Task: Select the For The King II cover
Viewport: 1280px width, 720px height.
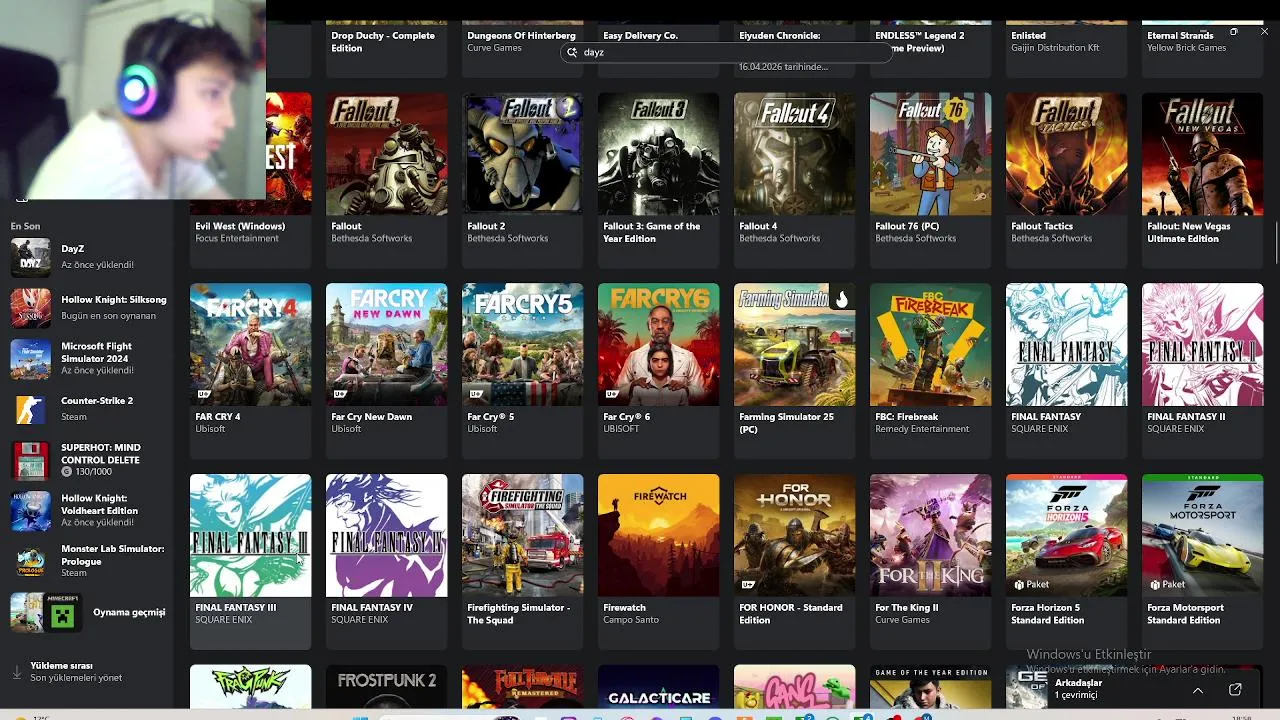Action: pos(930,535)
